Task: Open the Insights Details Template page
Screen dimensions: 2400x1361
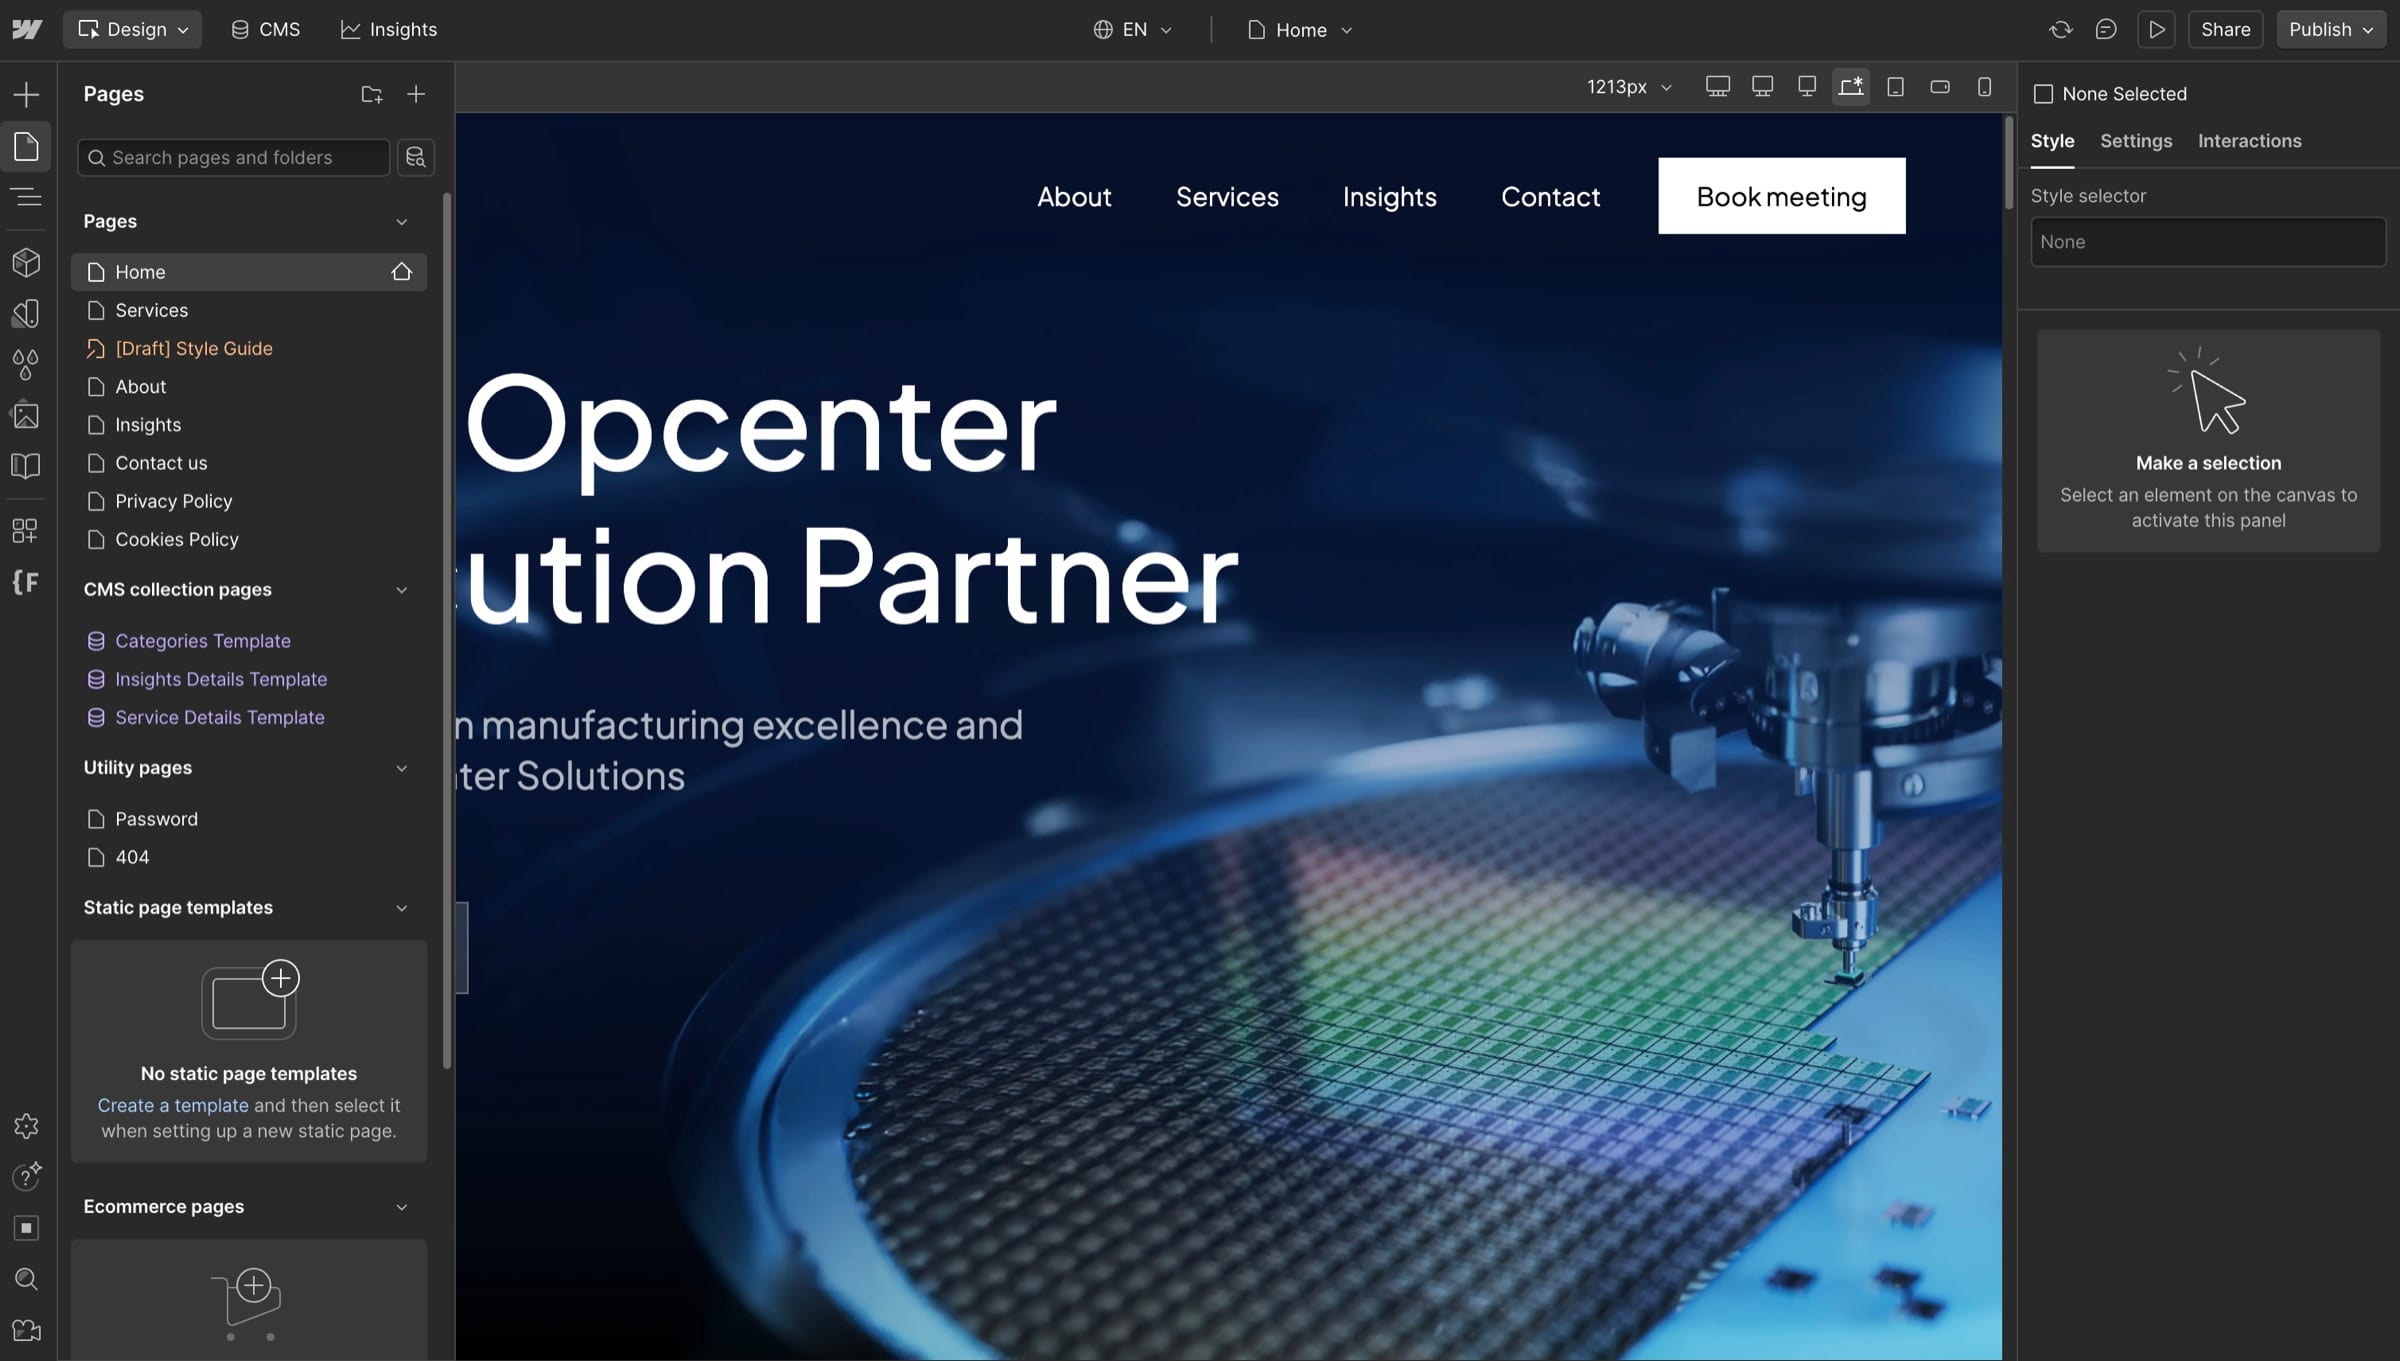Action: click(249, 679)
